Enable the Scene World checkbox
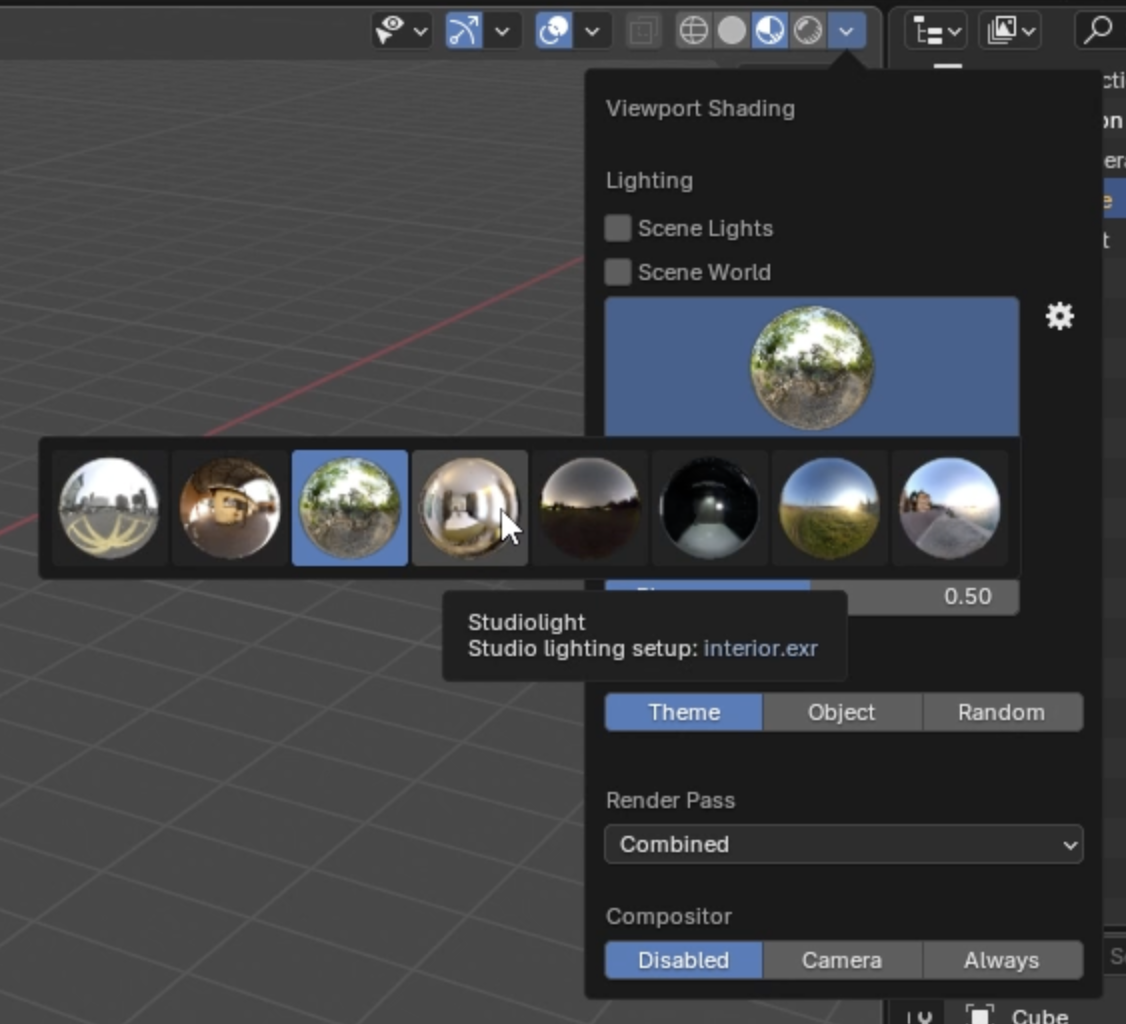The image size is (1126, 1024). point(618,272)
